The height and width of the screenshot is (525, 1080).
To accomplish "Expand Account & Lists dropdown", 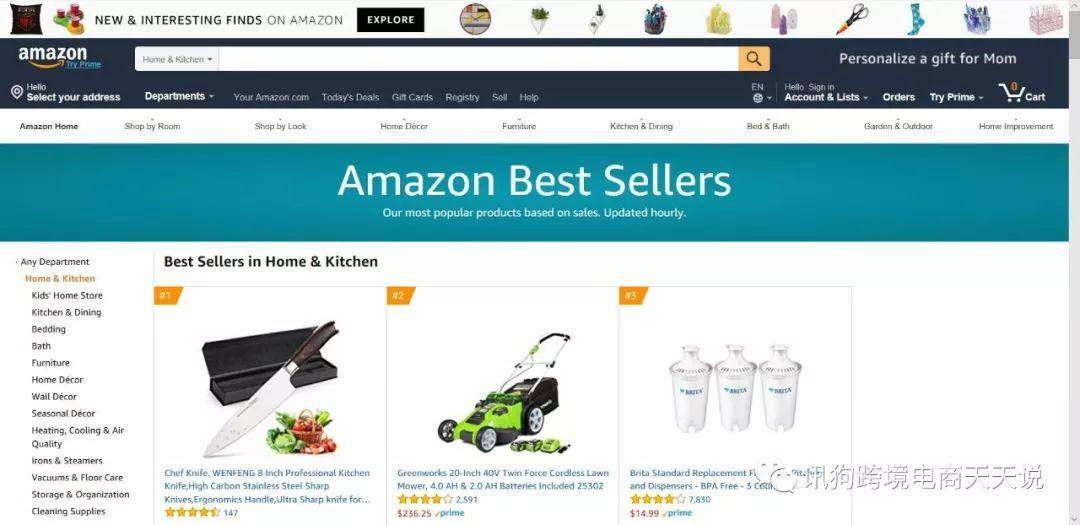I will pyautogui.click(x=826, y=97).
